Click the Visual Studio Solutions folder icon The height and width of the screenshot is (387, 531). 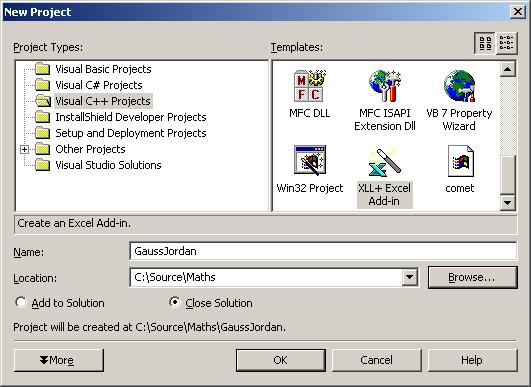coord(43,165)
